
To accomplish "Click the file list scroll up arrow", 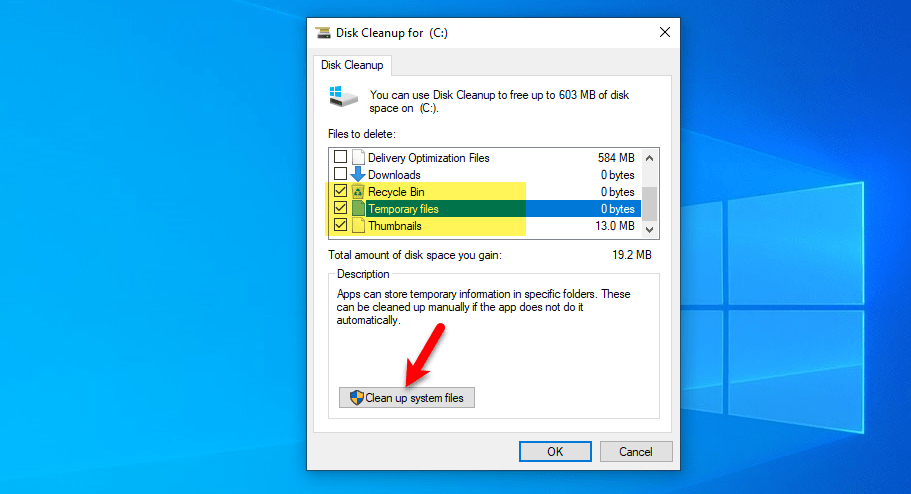I will (650, 157).
